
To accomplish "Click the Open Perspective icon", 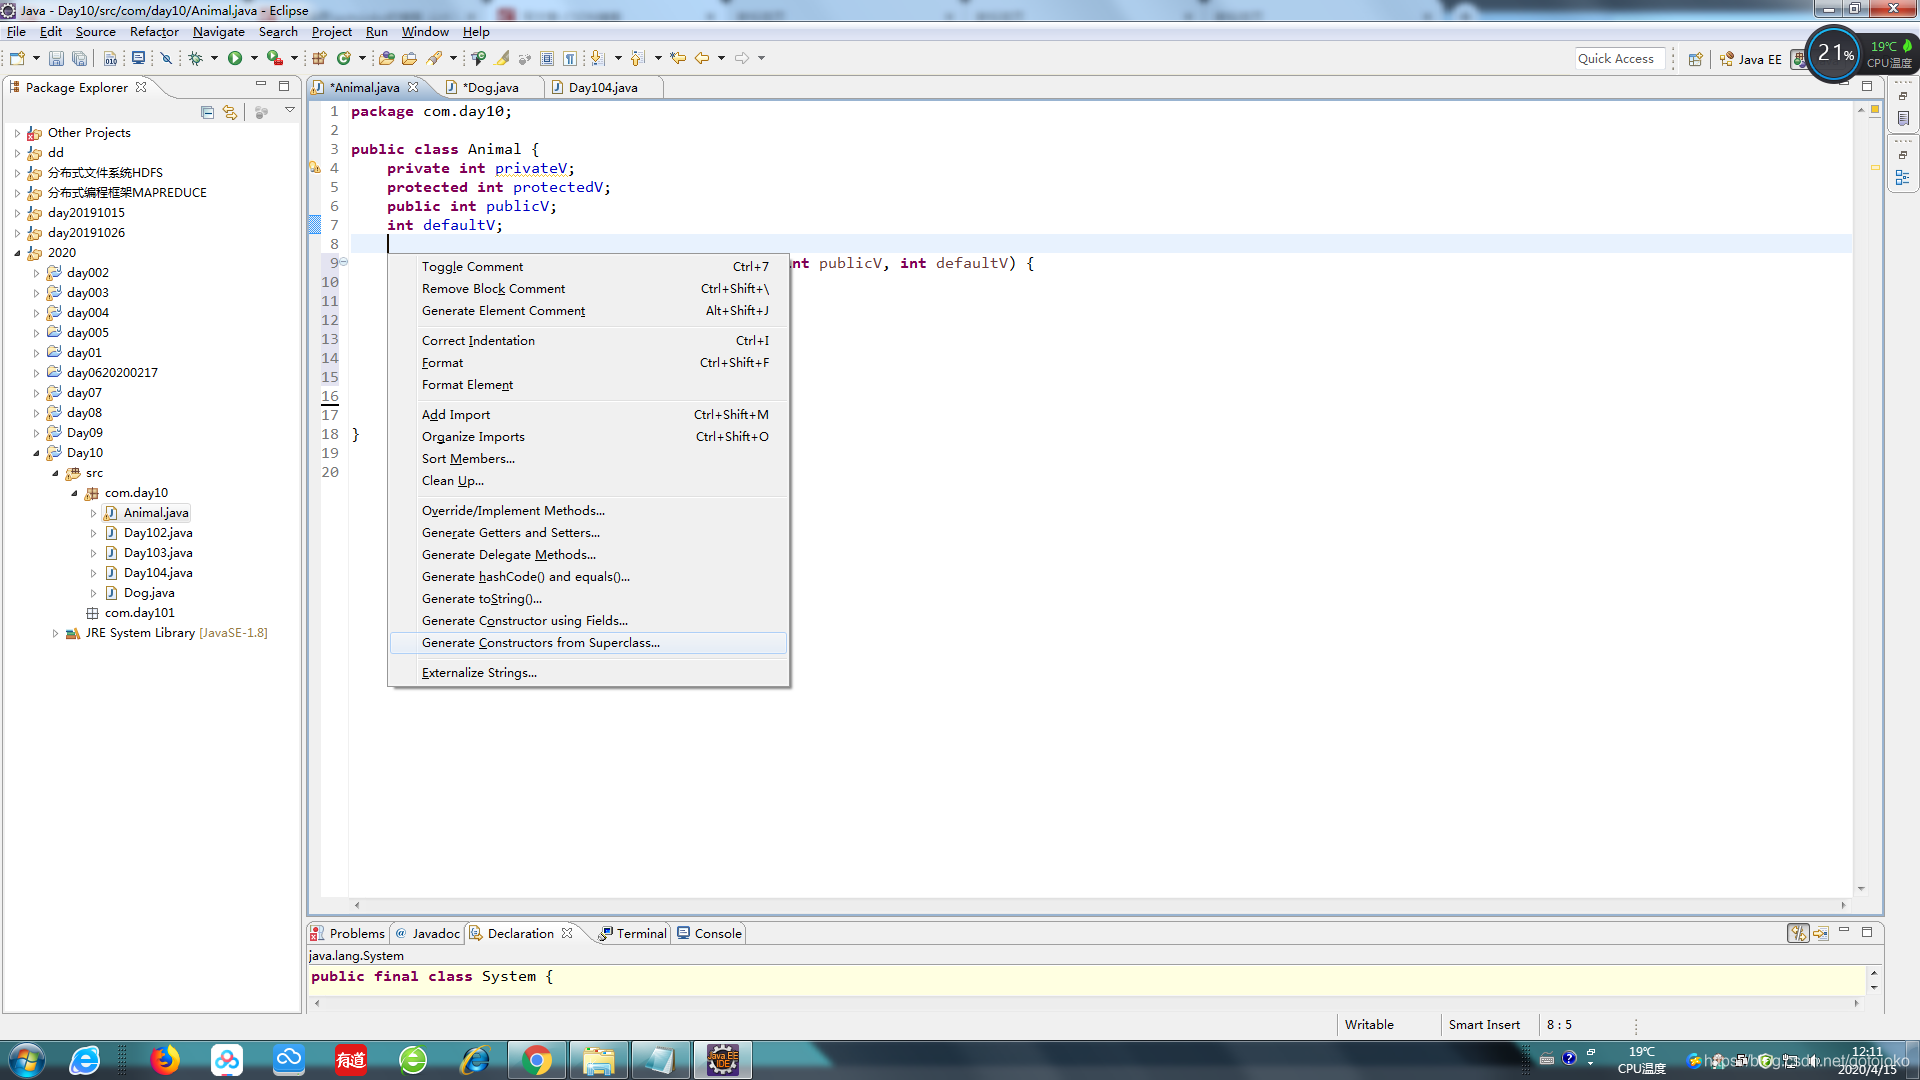I will pyautogui.click(x=1695, y=59).
